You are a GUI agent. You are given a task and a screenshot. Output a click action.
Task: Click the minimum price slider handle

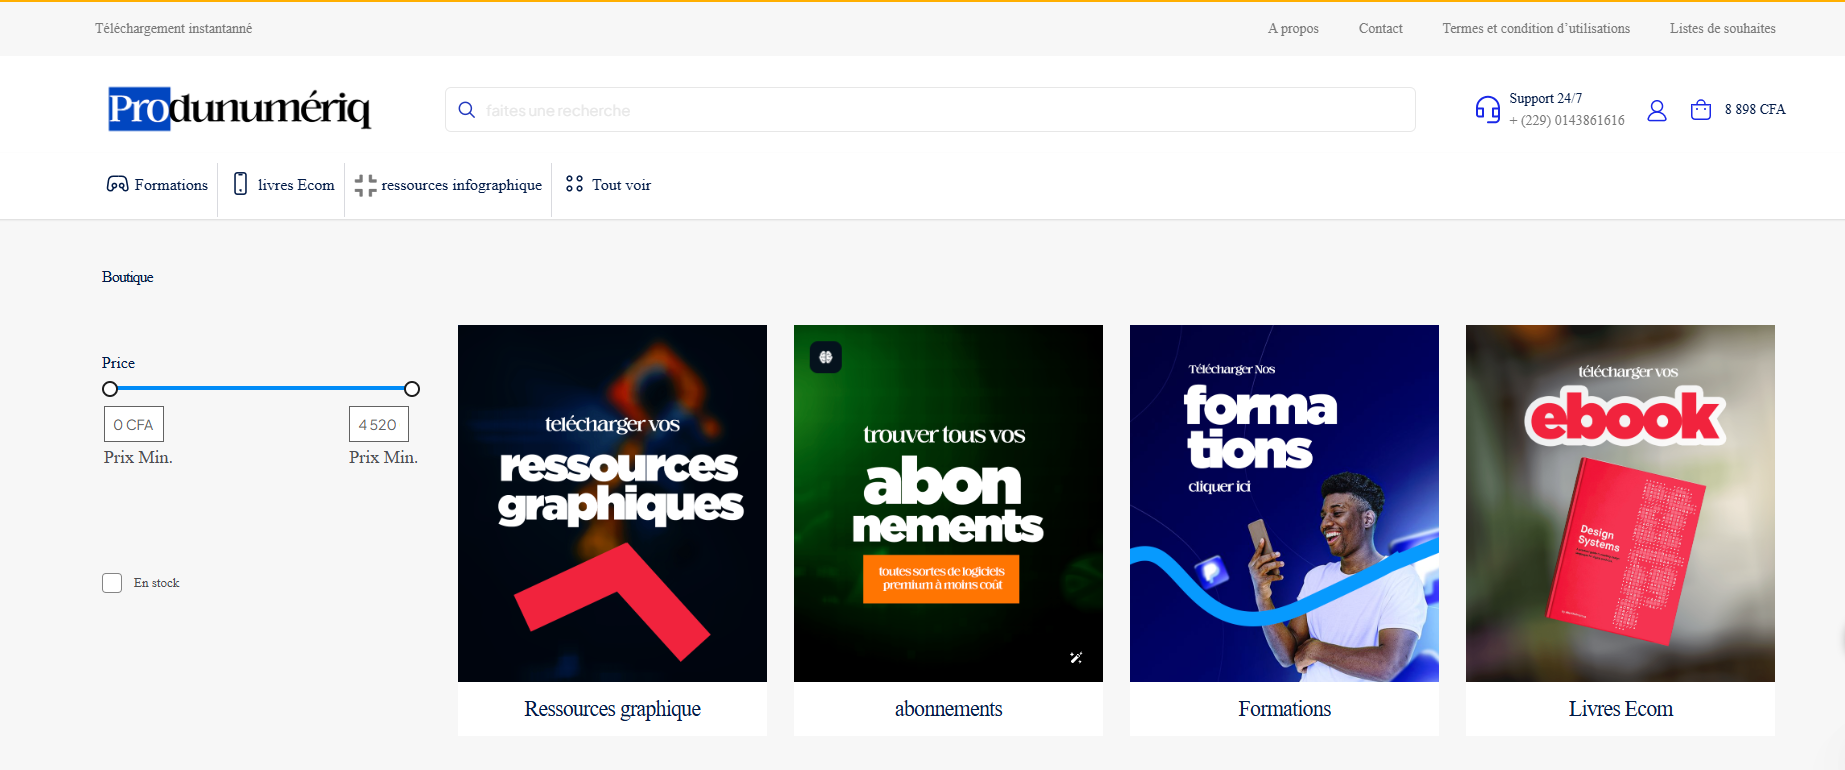coord(110,389)
